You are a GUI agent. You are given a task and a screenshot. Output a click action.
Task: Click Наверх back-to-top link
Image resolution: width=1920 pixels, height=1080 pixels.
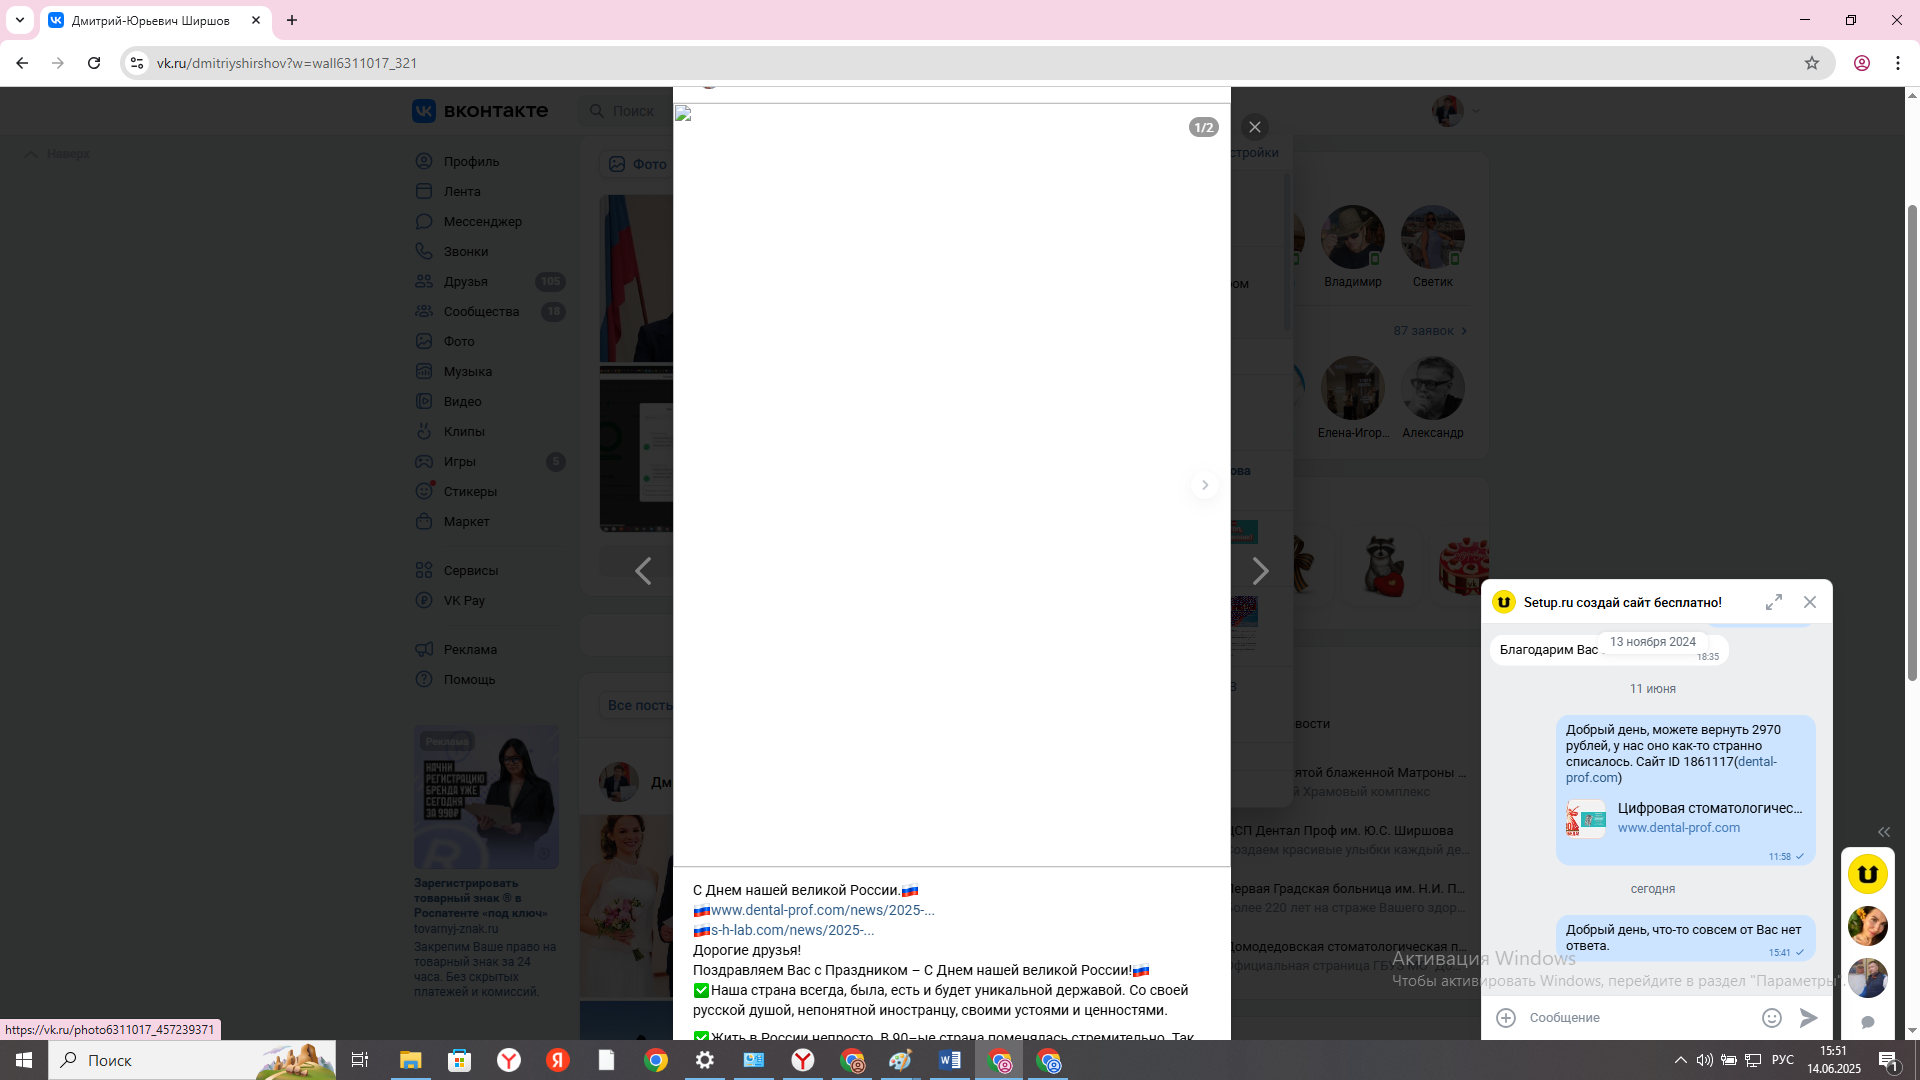(58, 154)
